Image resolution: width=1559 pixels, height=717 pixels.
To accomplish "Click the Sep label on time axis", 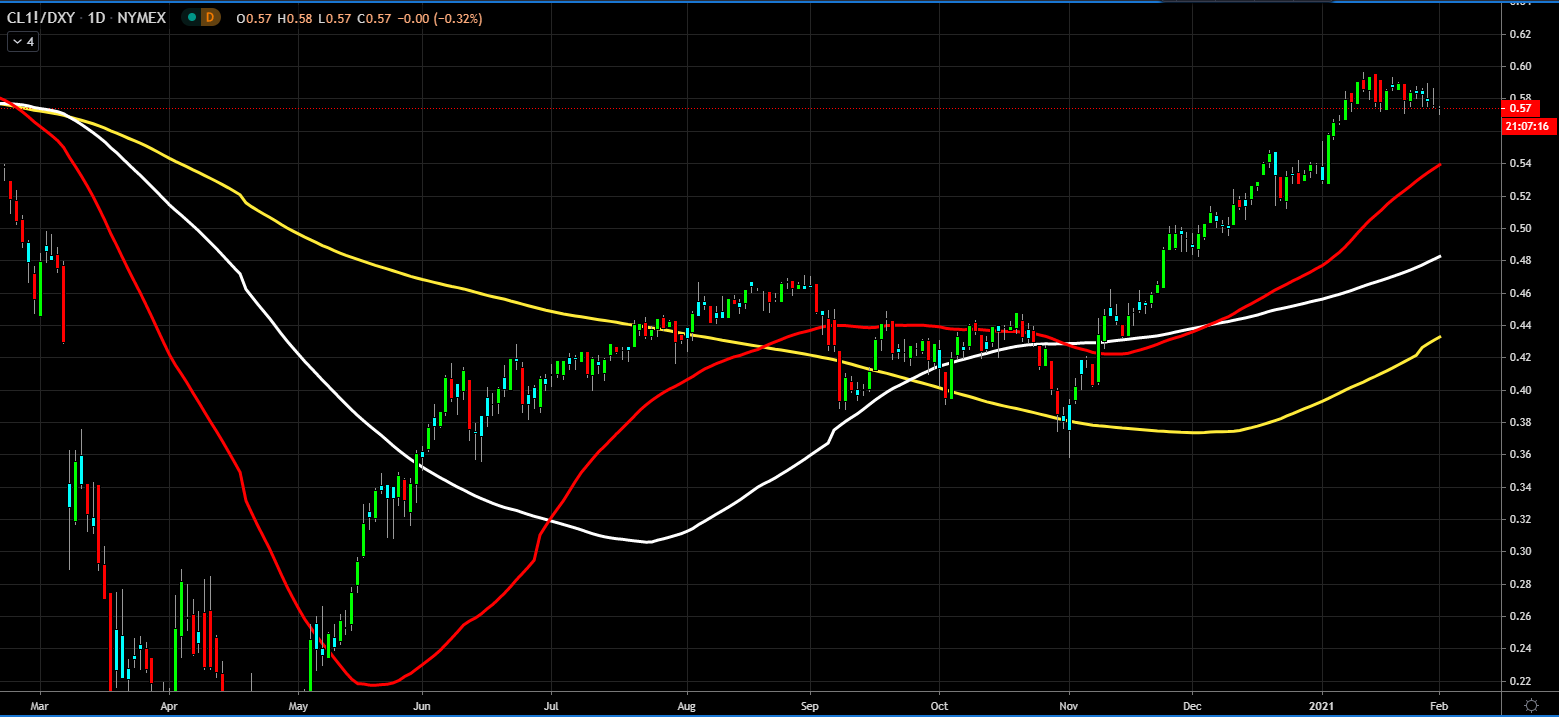I will pyautogui.click(x=811, y=705).
